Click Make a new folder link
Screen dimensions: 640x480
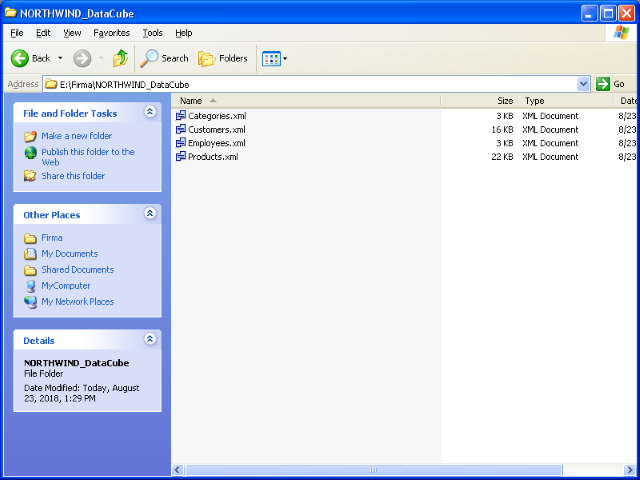pyautogui.click(x=77, y=136)
